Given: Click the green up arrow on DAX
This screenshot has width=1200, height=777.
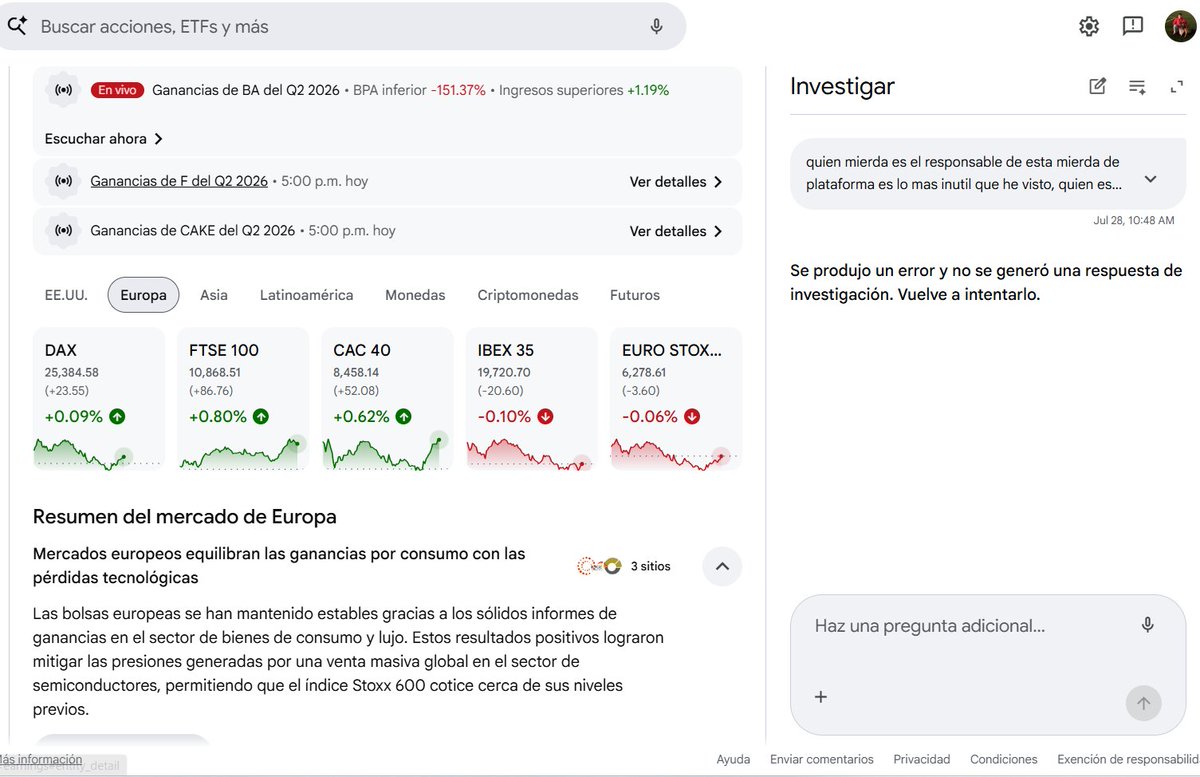Looking at the screenshot, I should [117, 417].
